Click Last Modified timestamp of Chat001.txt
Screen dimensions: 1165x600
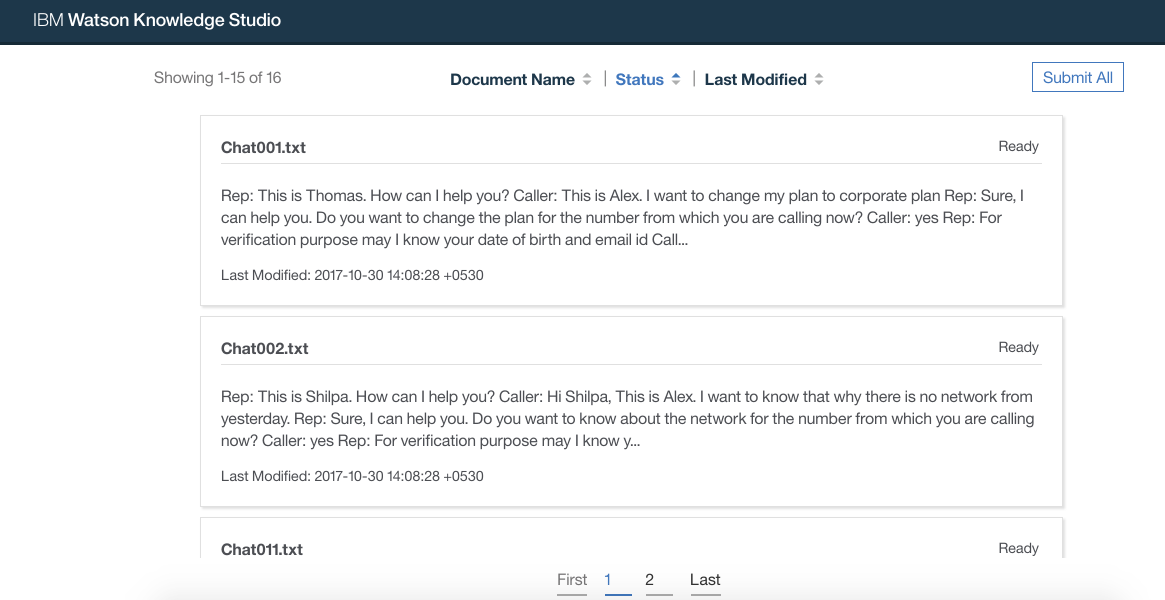[x=352, y=275]
